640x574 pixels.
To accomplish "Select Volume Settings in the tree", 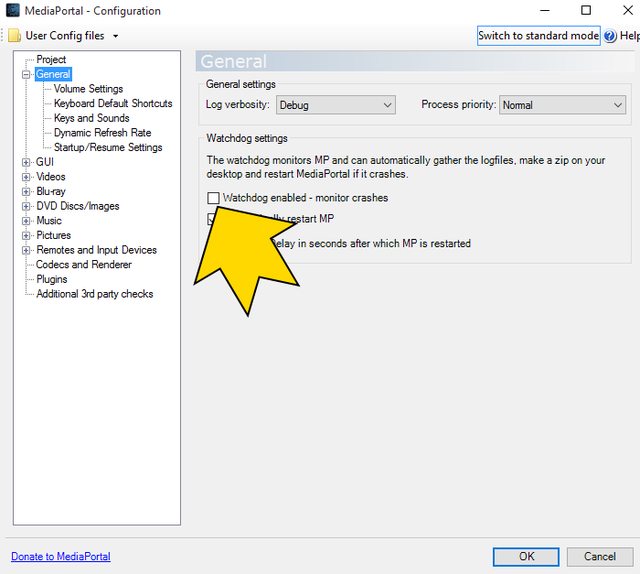I will (x=88, y=89).
